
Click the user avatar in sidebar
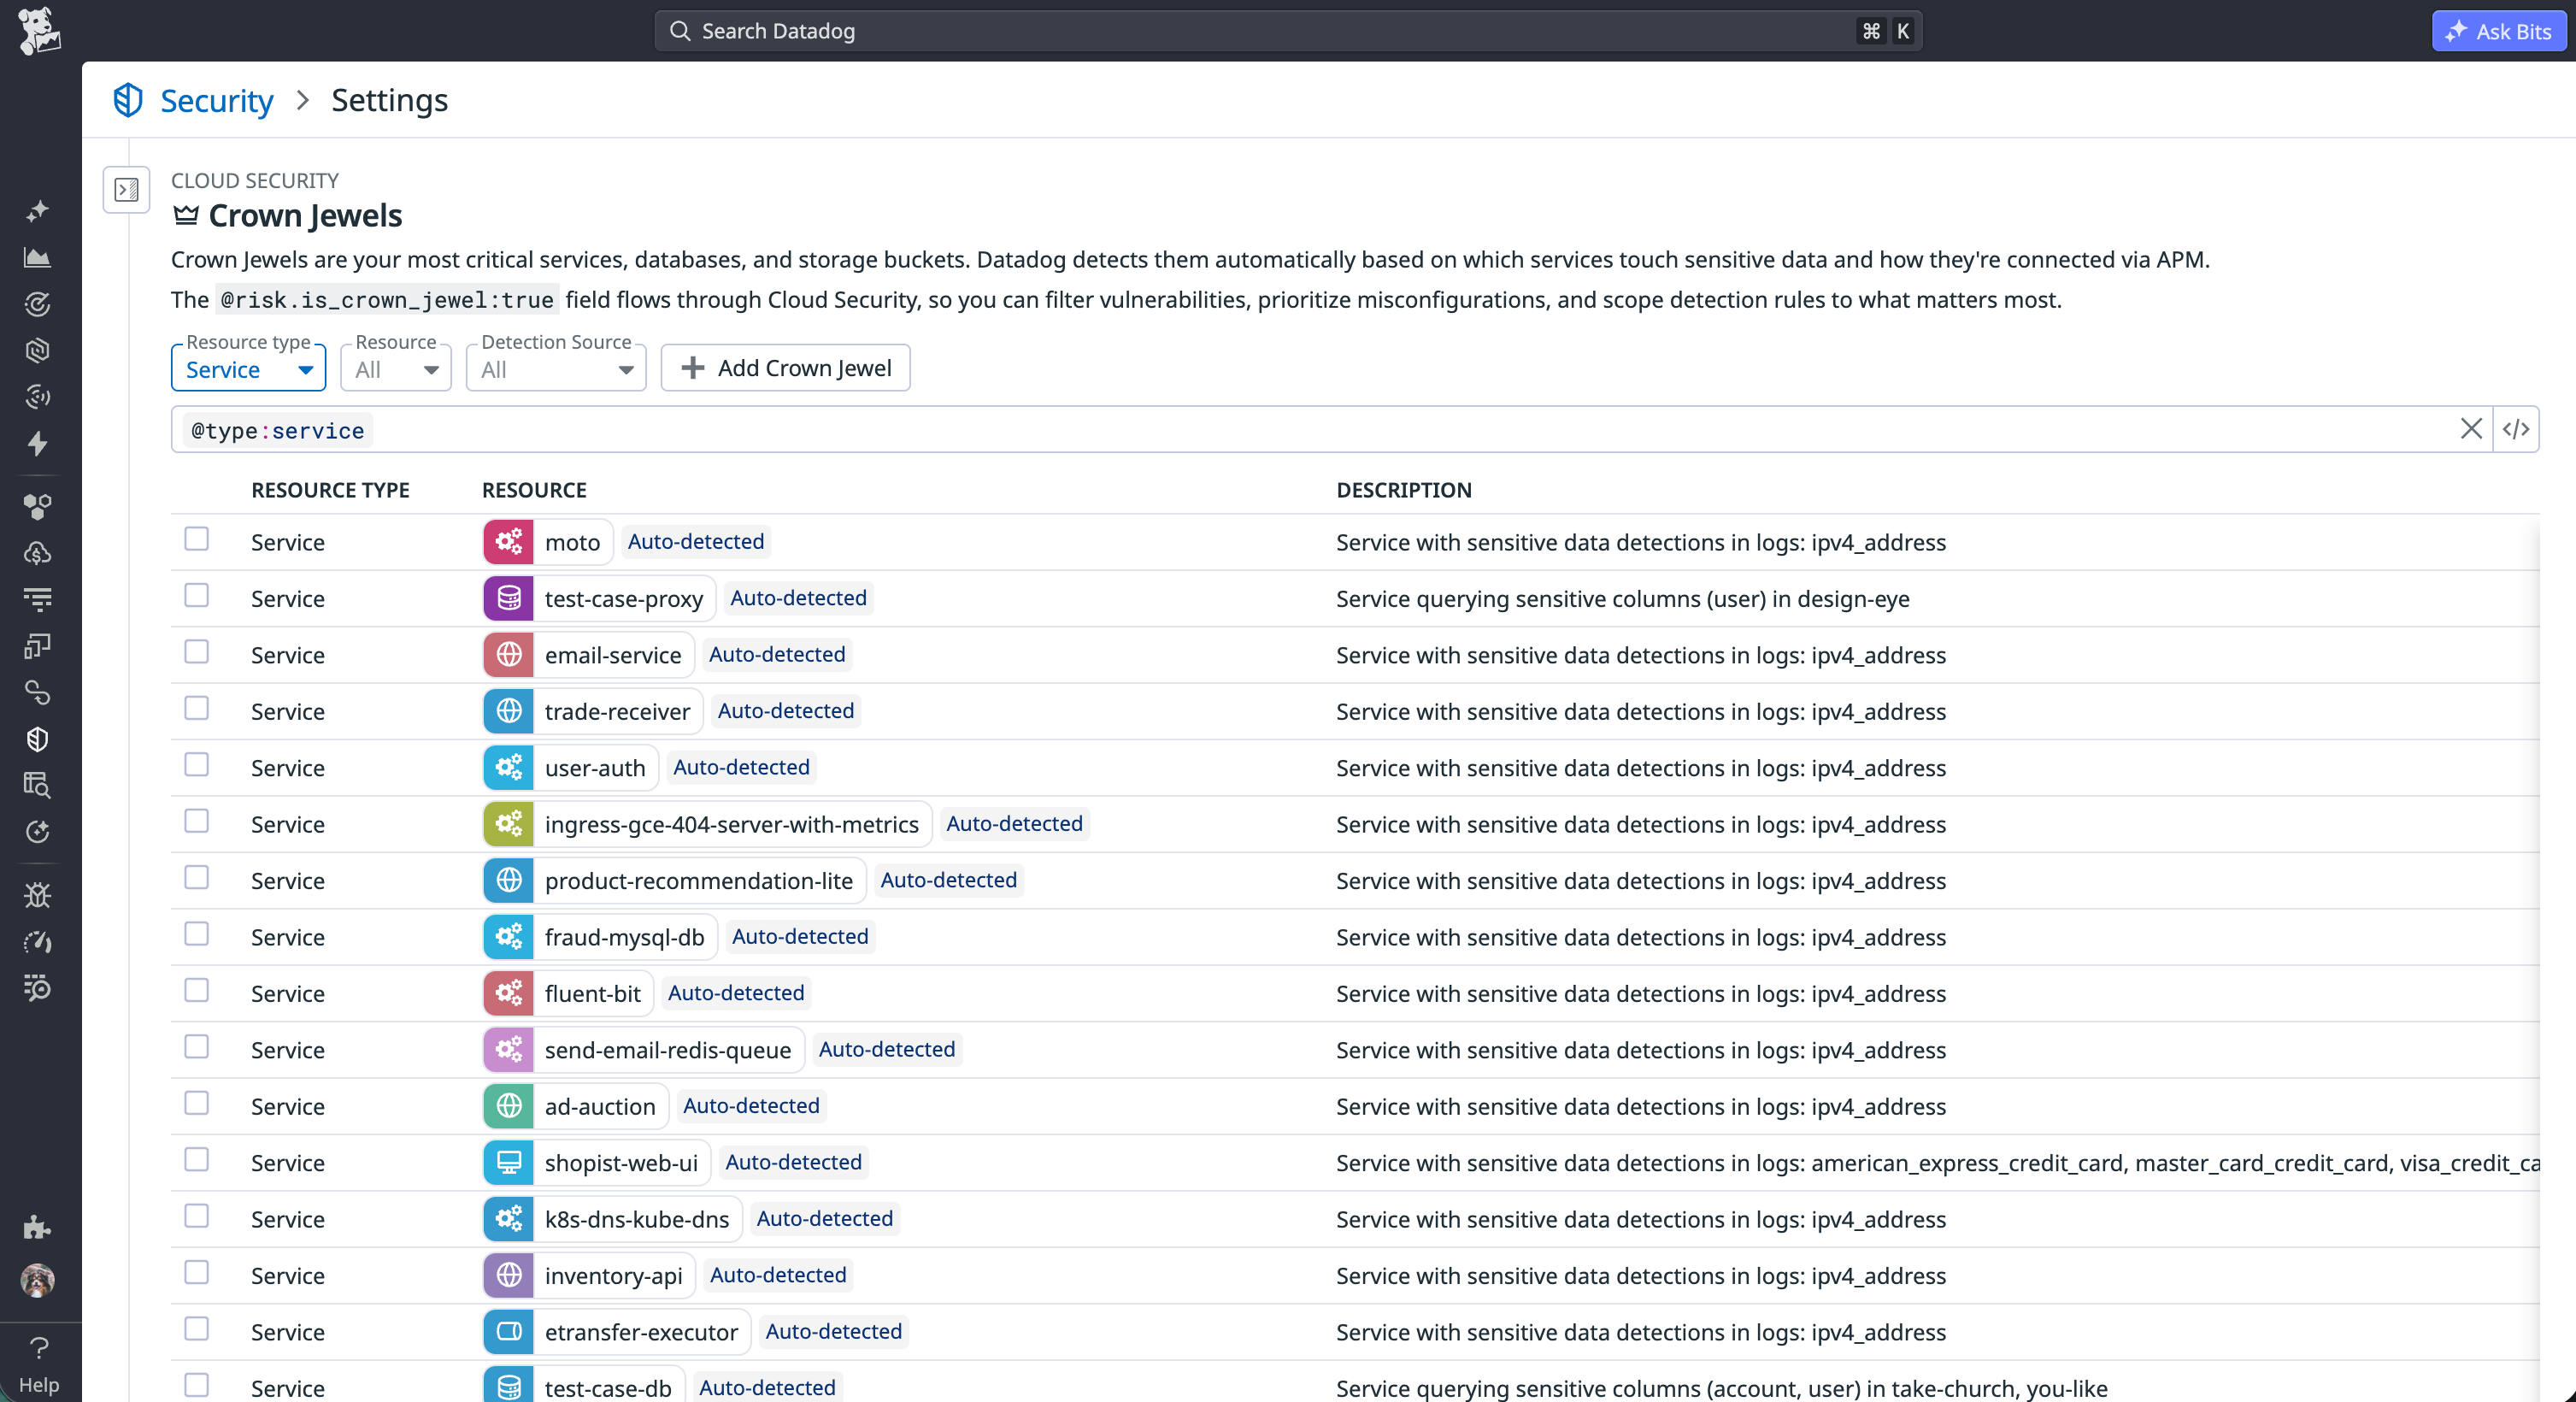click(x=38, y=1280)
